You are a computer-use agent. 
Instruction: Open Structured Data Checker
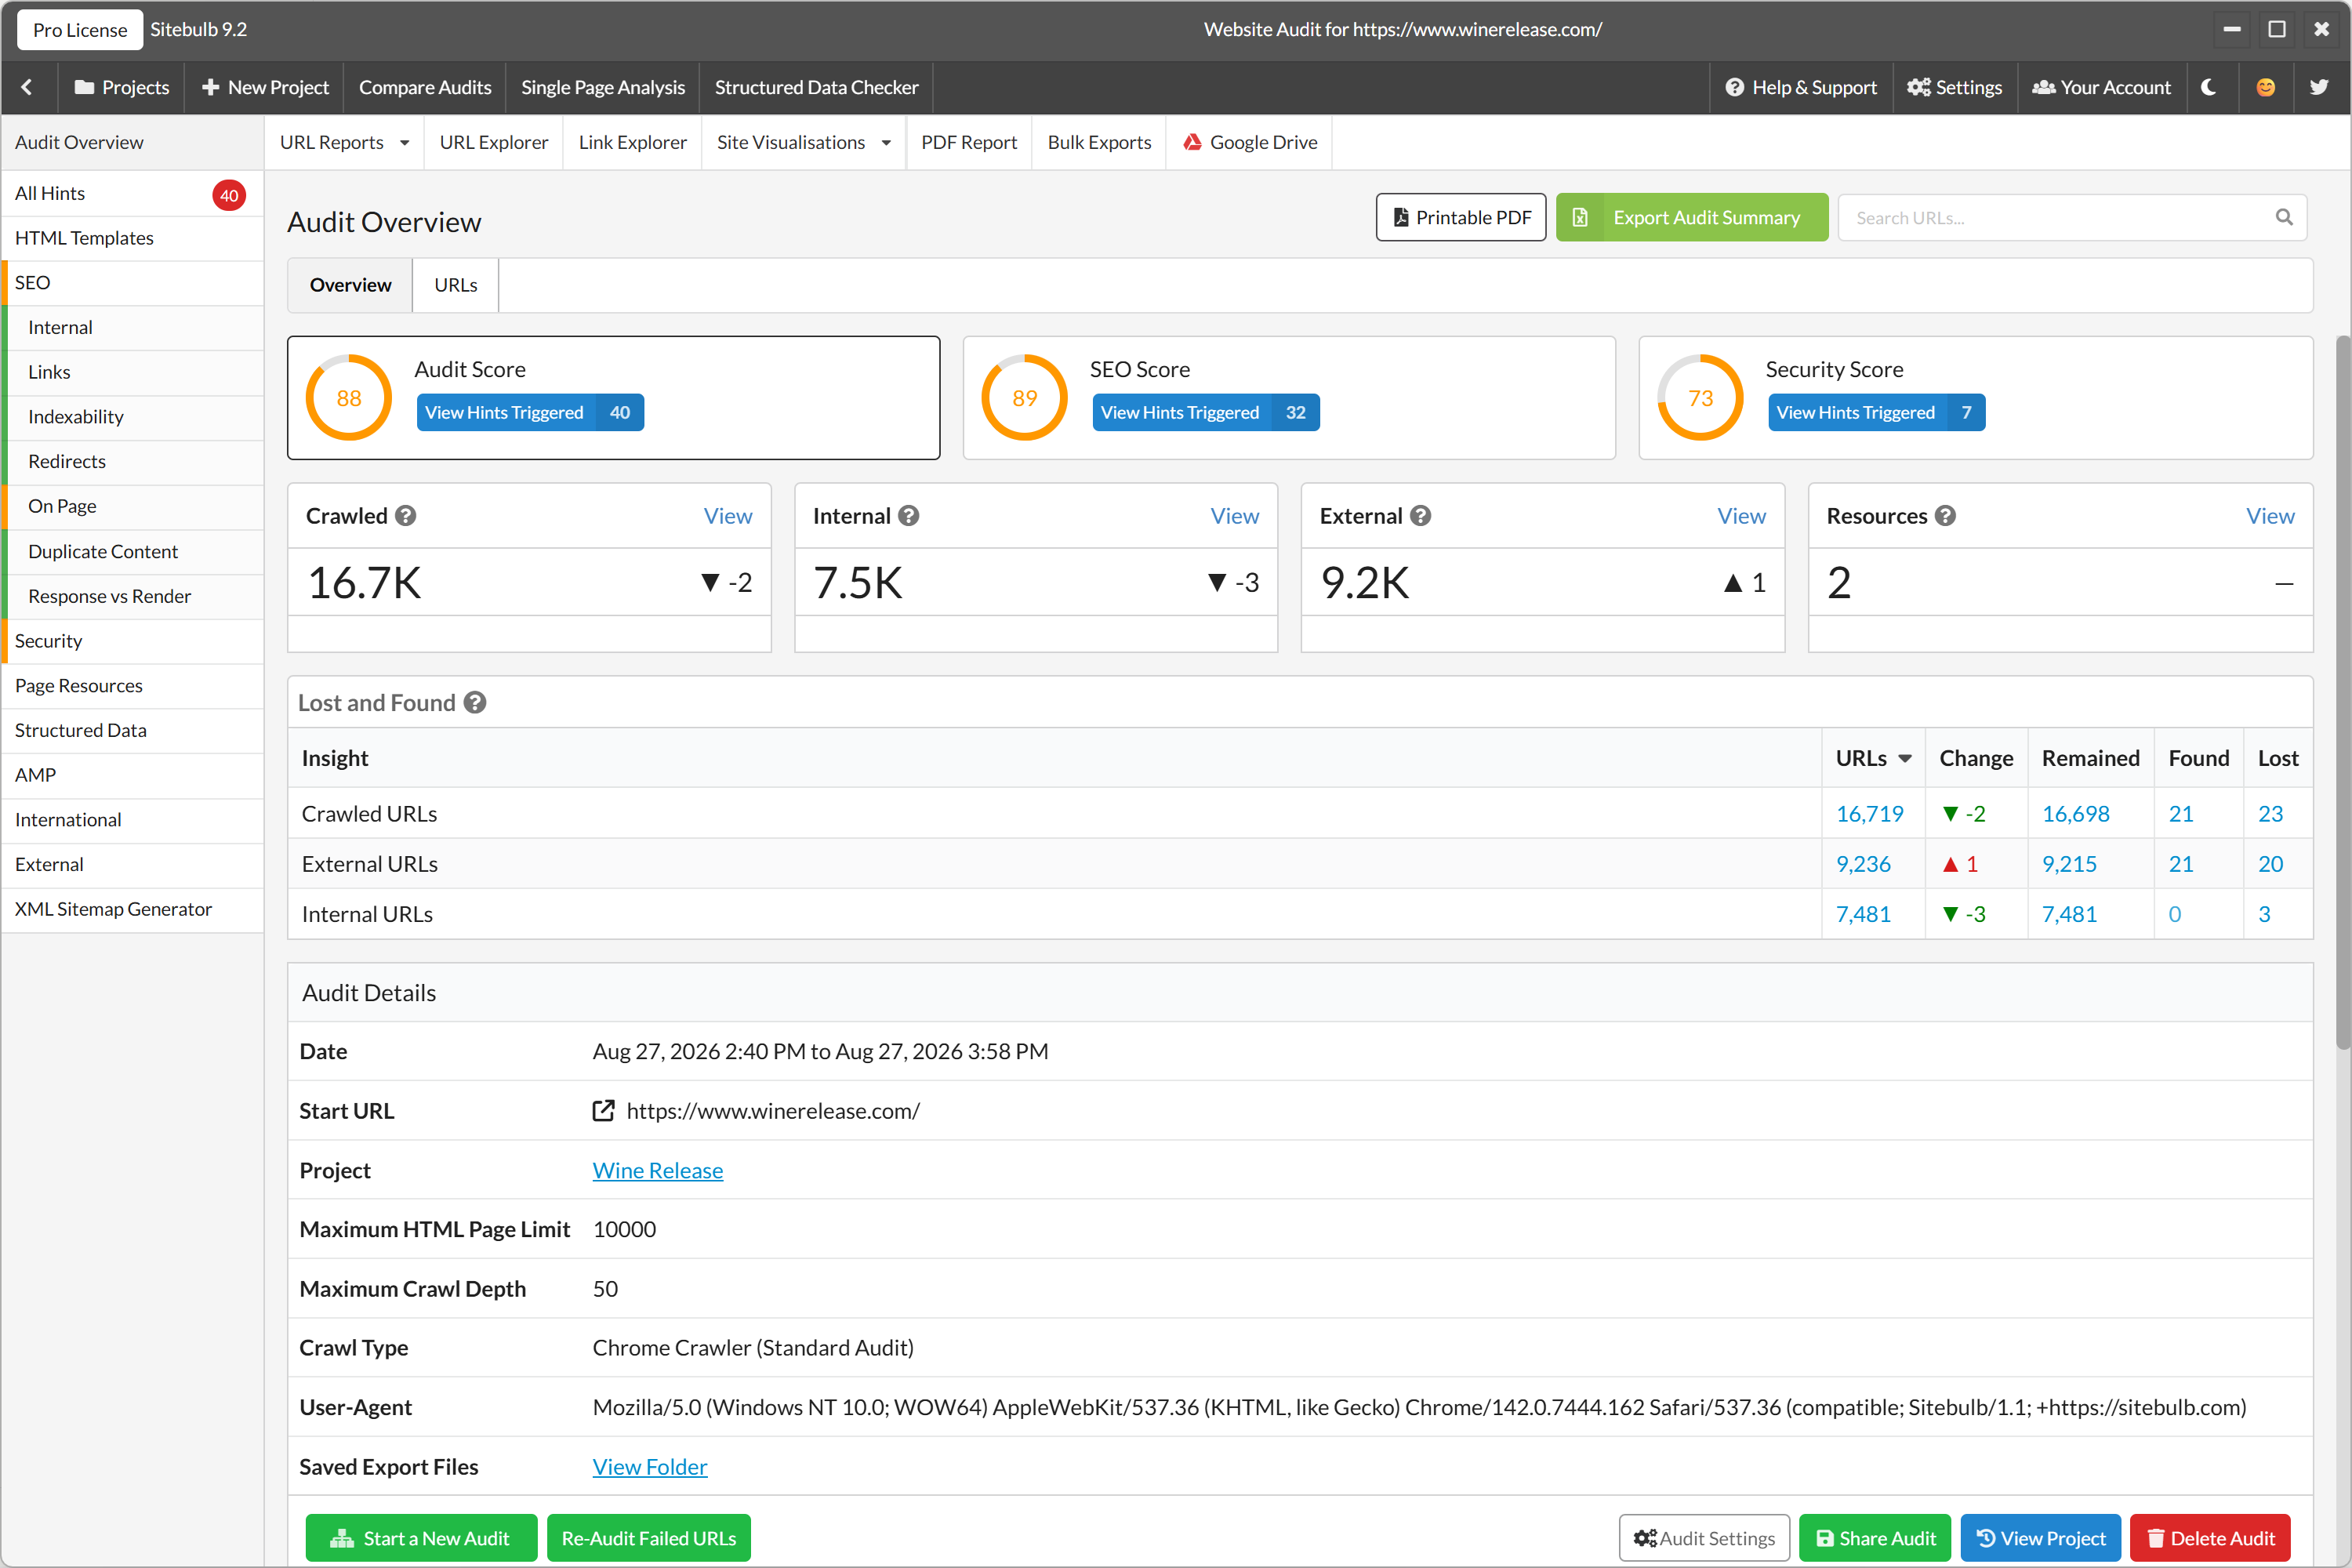click(816, 87)
